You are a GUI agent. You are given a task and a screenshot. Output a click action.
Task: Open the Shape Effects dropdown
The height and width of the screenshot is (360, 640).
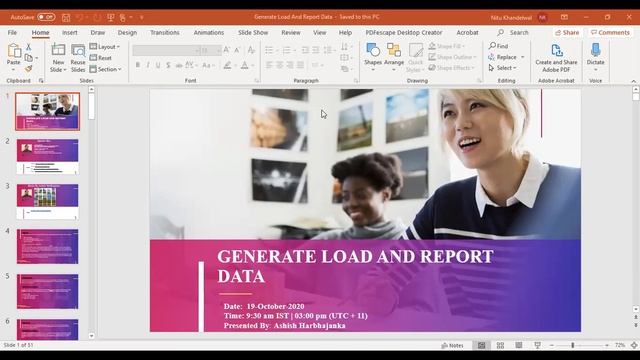click(451, 68)
